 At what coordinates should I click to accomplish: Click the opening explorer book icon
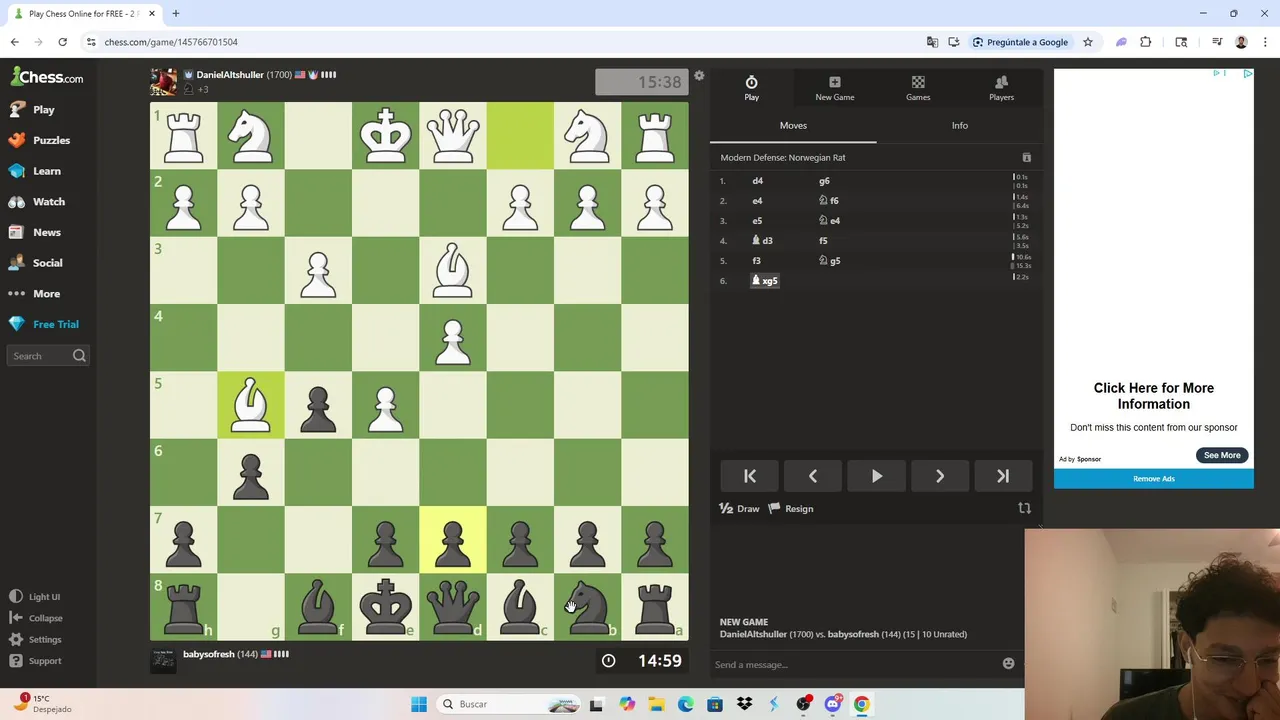click(1026, 158)
